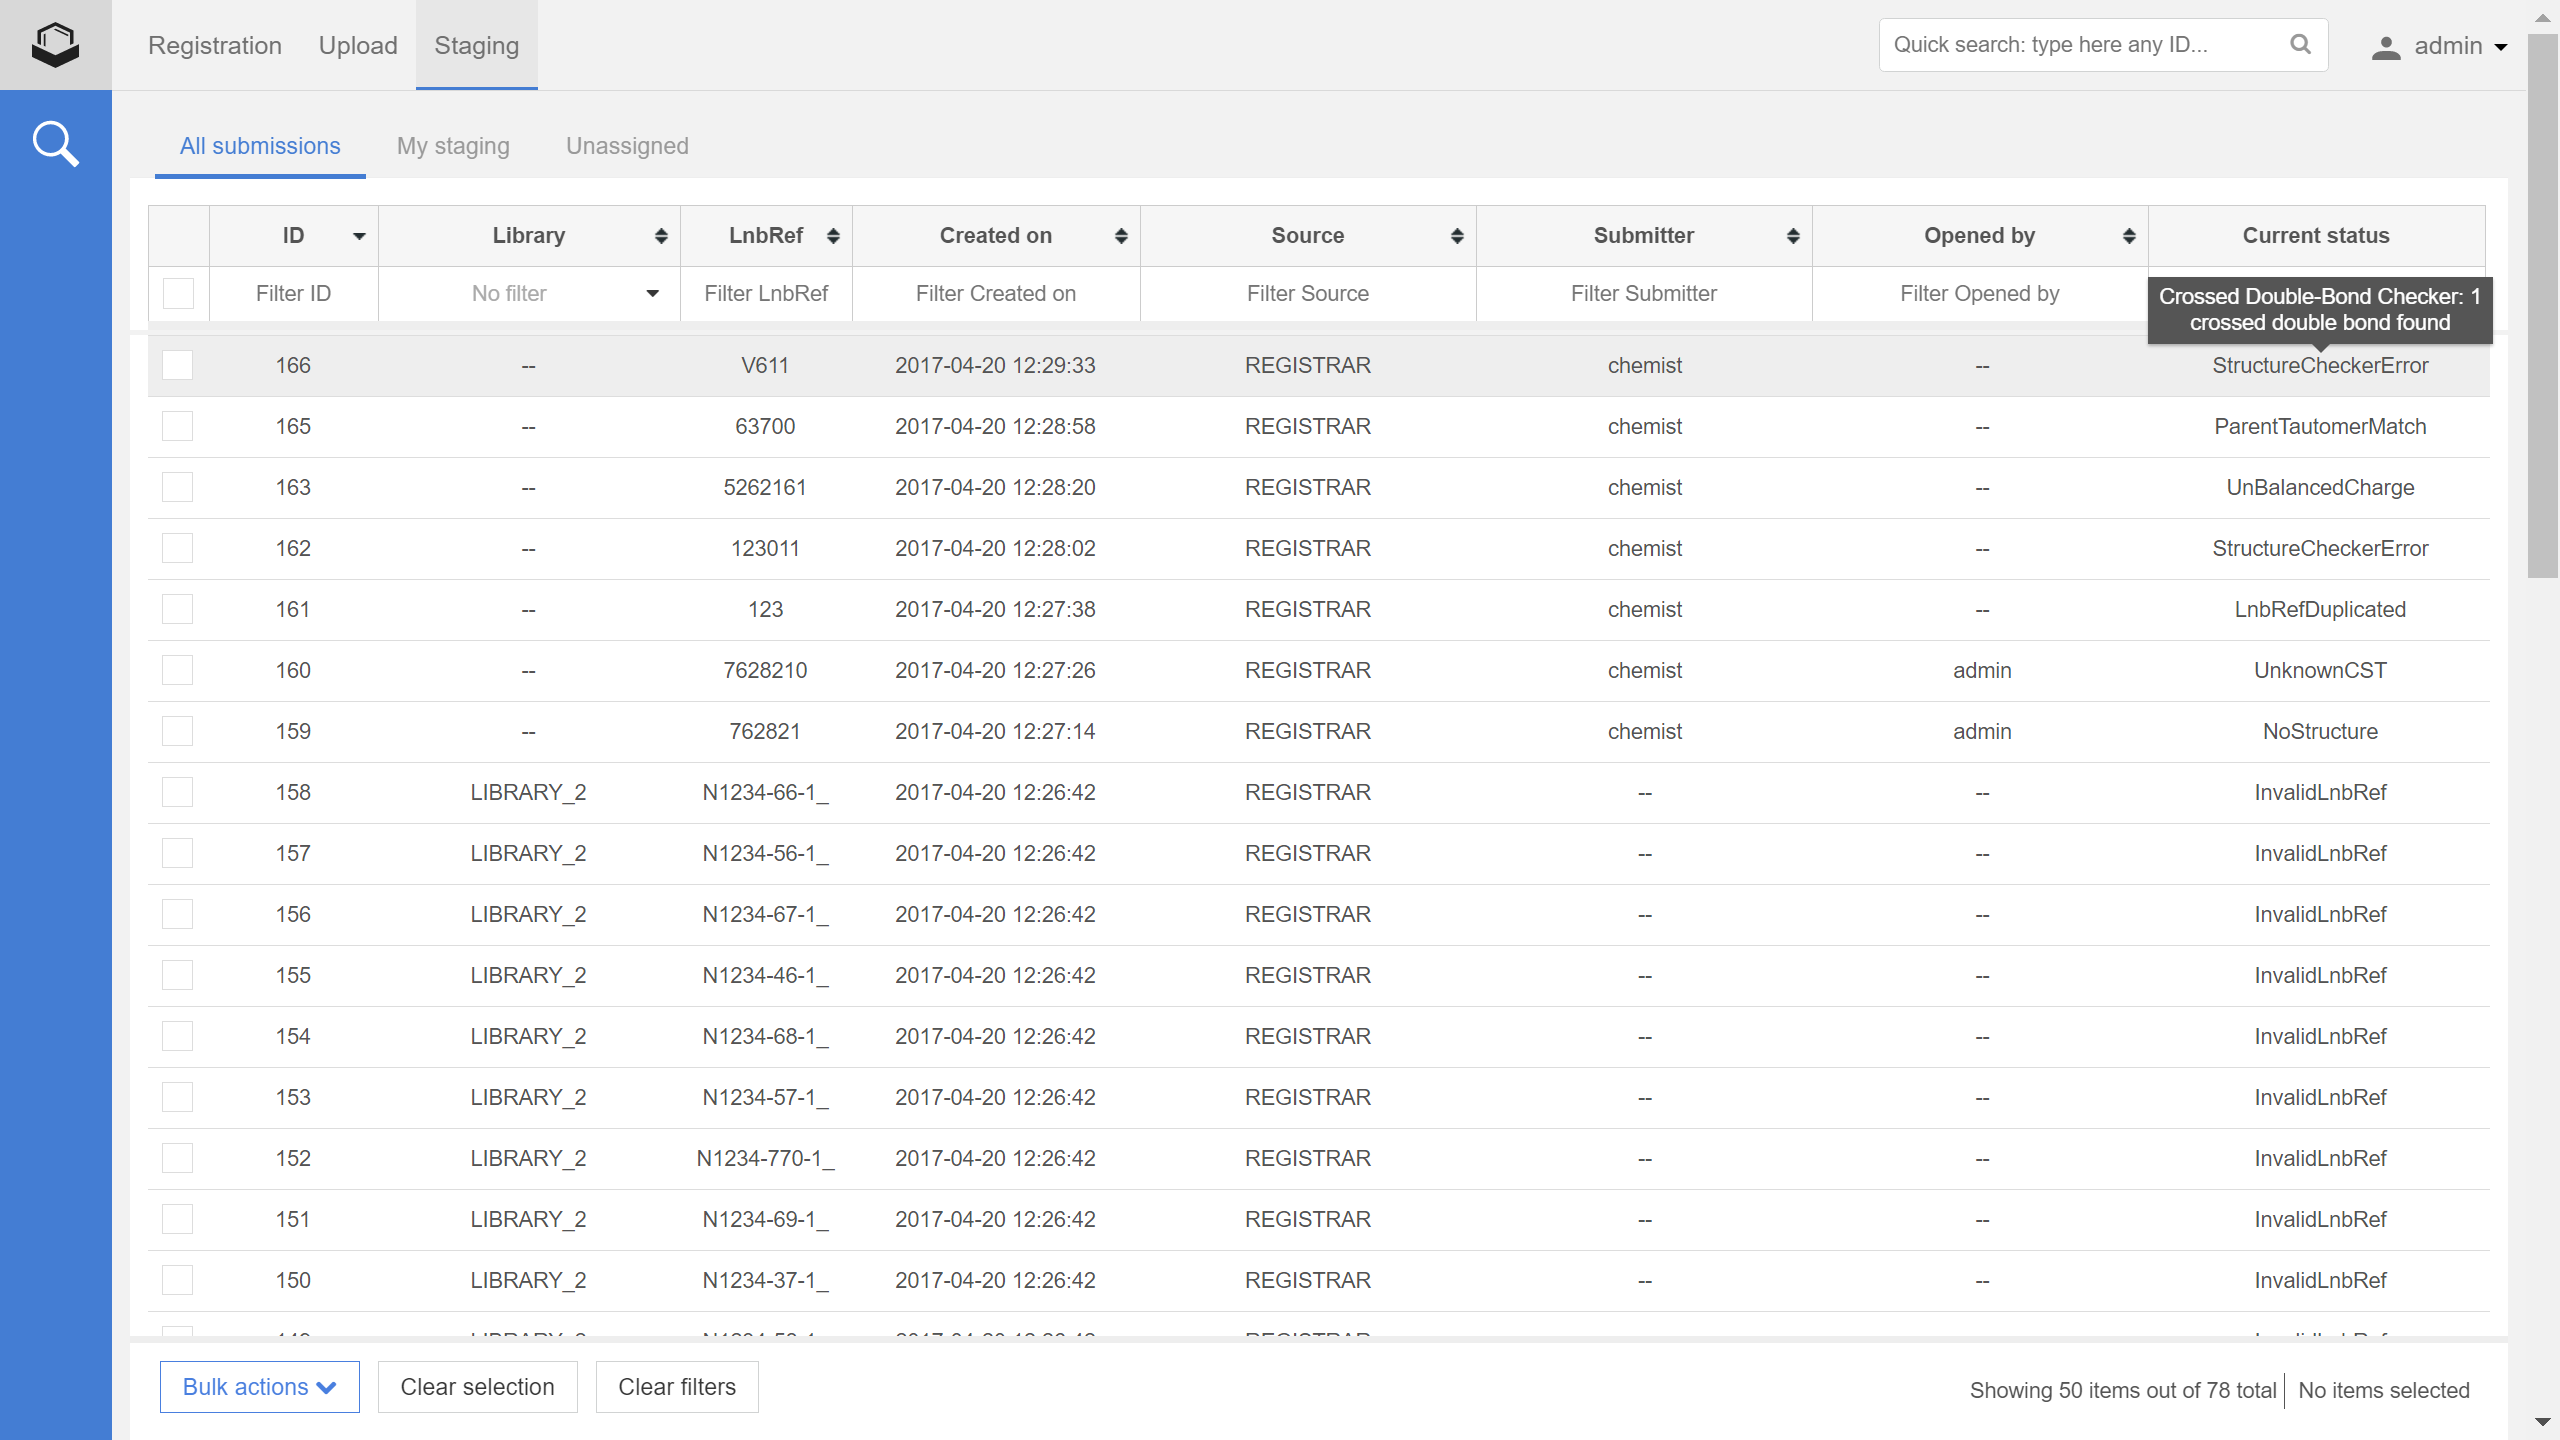Open the Staging menu
This screenshot has height=1440, width=2560.
477,45
